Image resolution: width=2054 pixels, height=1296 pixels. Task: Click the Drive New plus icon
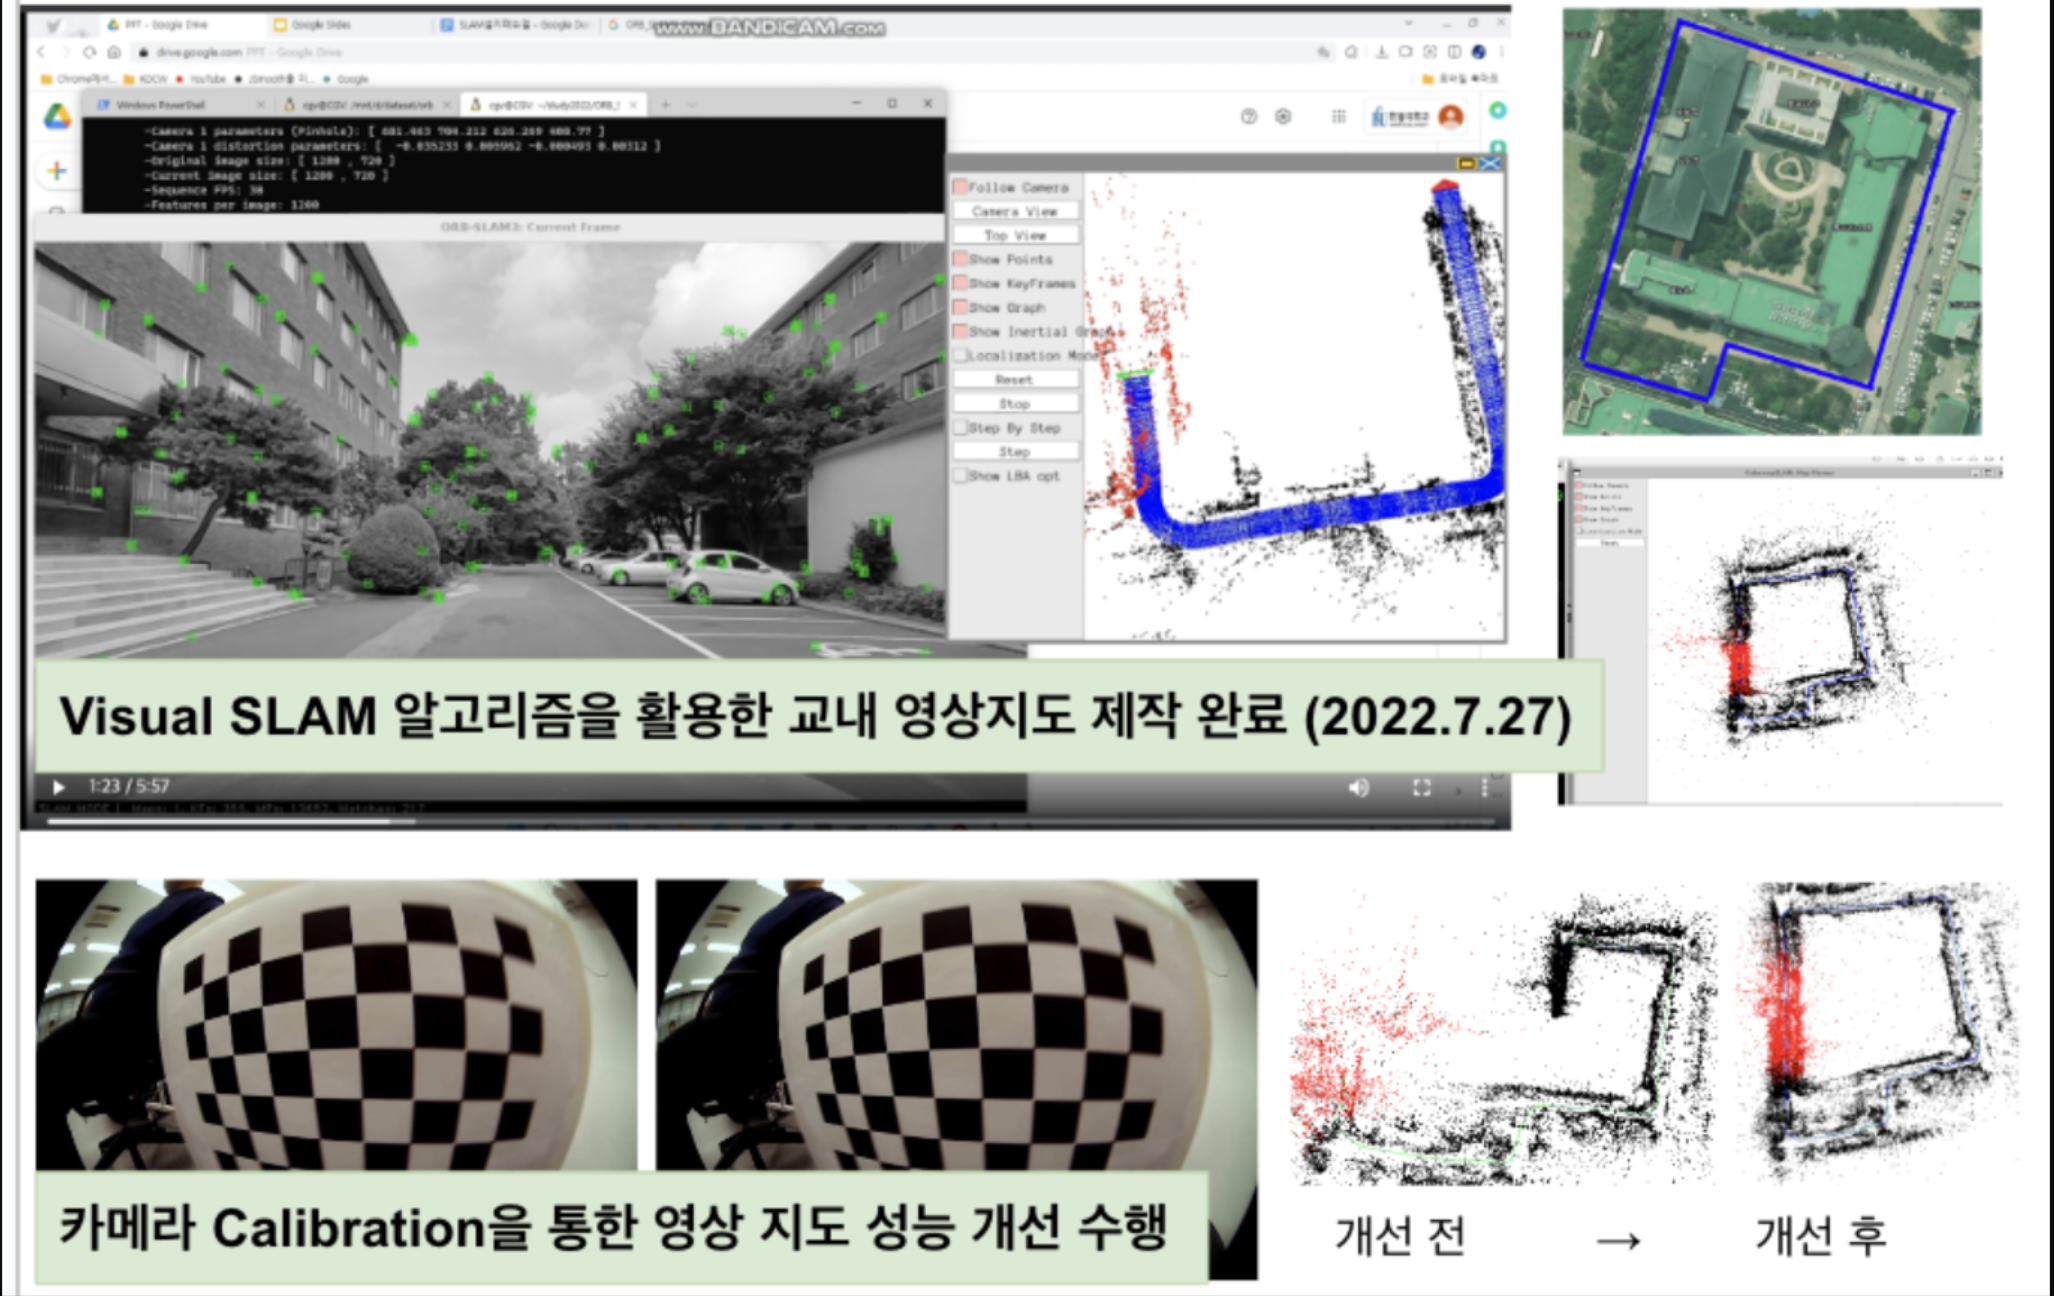pyautogui.click(x=57, y=171)
